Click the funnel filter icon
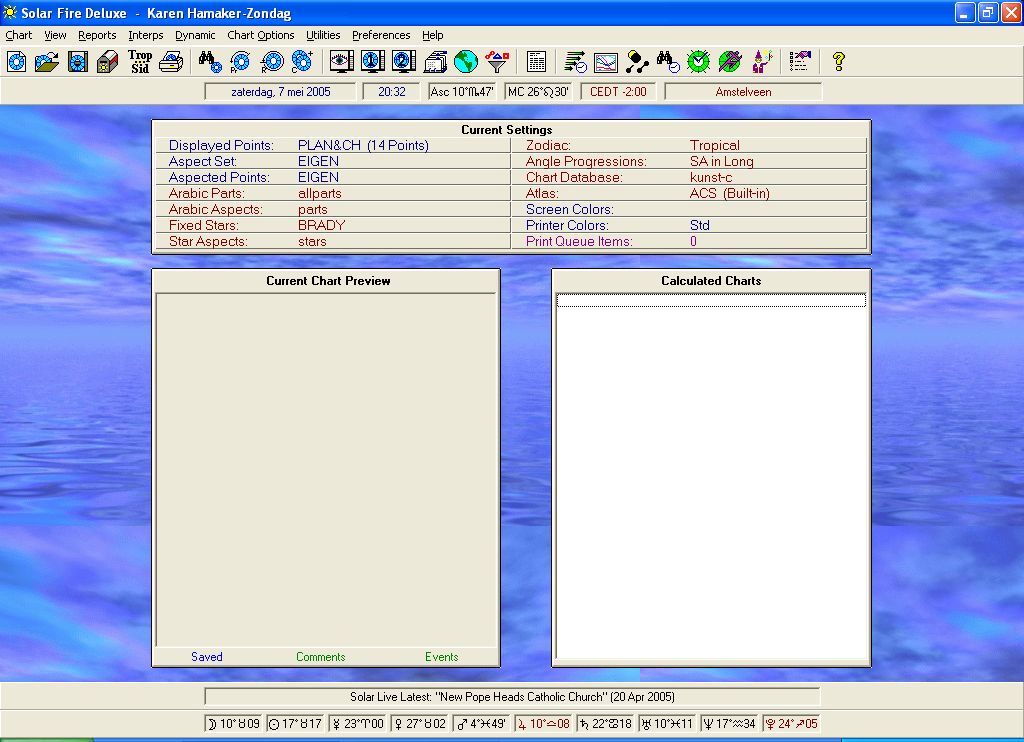Image resolution: width=1024 pixels, height=742 pixels. pyautogui.click(x=497, y=62)
